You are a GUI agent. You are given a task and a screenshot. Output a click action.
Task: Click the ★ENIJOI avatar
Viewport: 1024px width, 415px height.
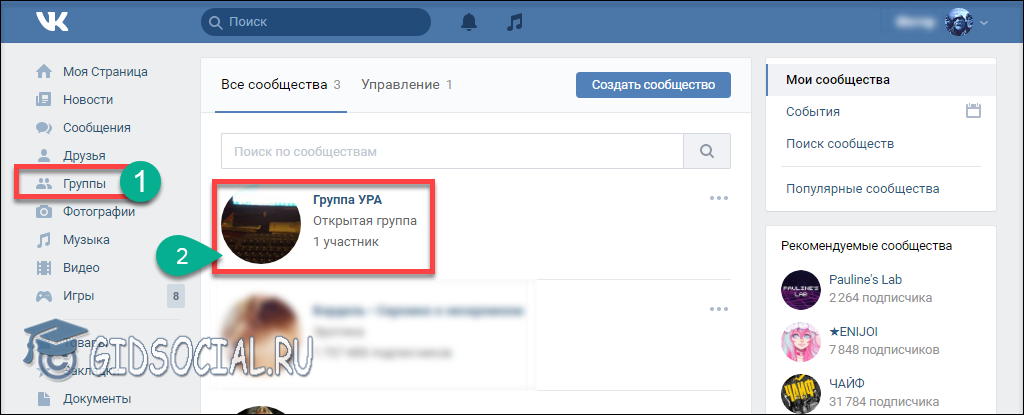point(801,341)
